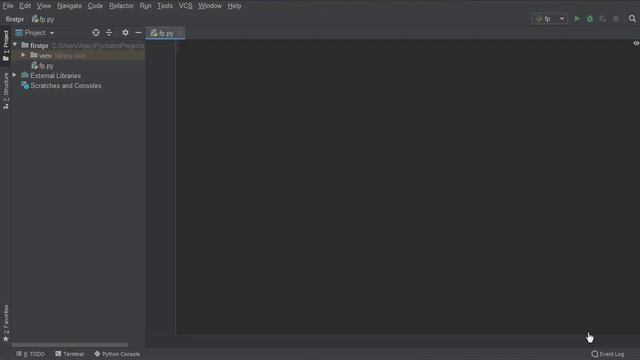This screenshot has width=640, height=360.
Task: Open the fp run configuration dropdown
Action: (x=549, y=19)
